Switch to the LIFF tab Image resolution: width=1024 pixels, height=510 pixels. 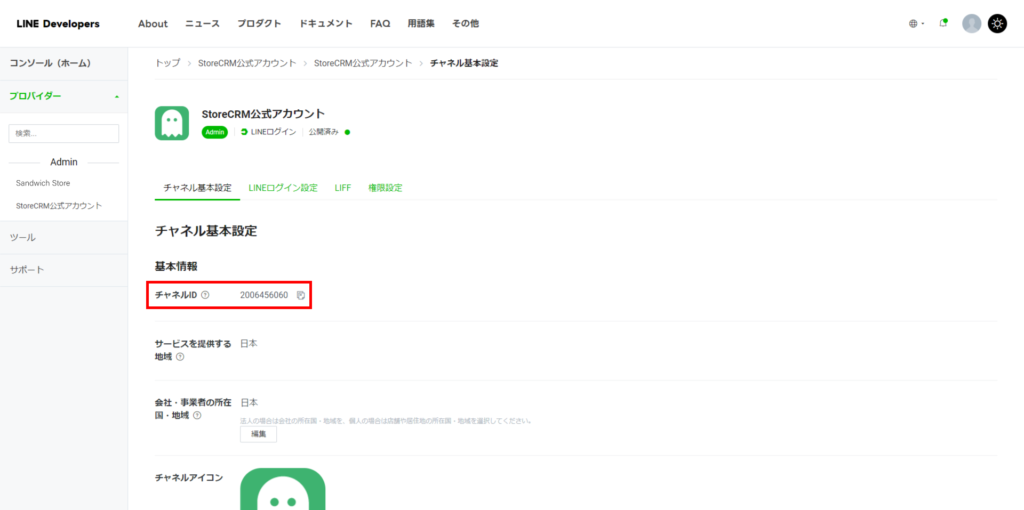[343, 188]
